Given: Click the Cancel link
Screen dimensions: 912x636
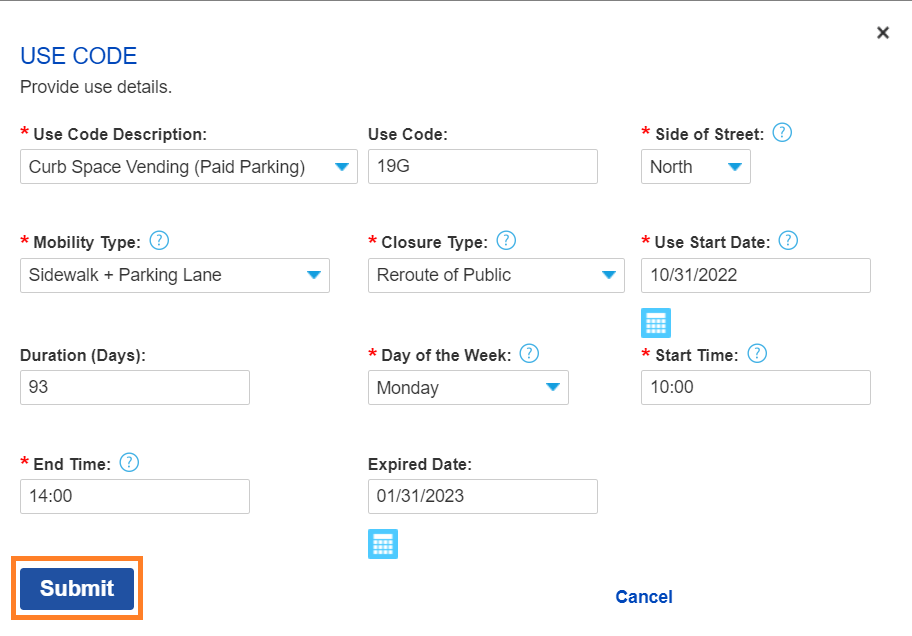Looking at the screenshot, I should tap(644, 597).
